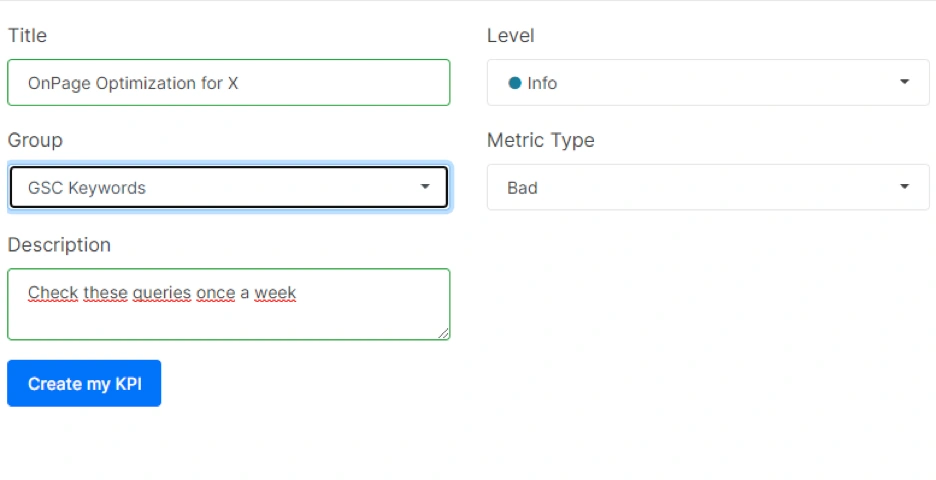Click the Metric Type dropdown caret
The image size is (936, 480).
[904, 187]
